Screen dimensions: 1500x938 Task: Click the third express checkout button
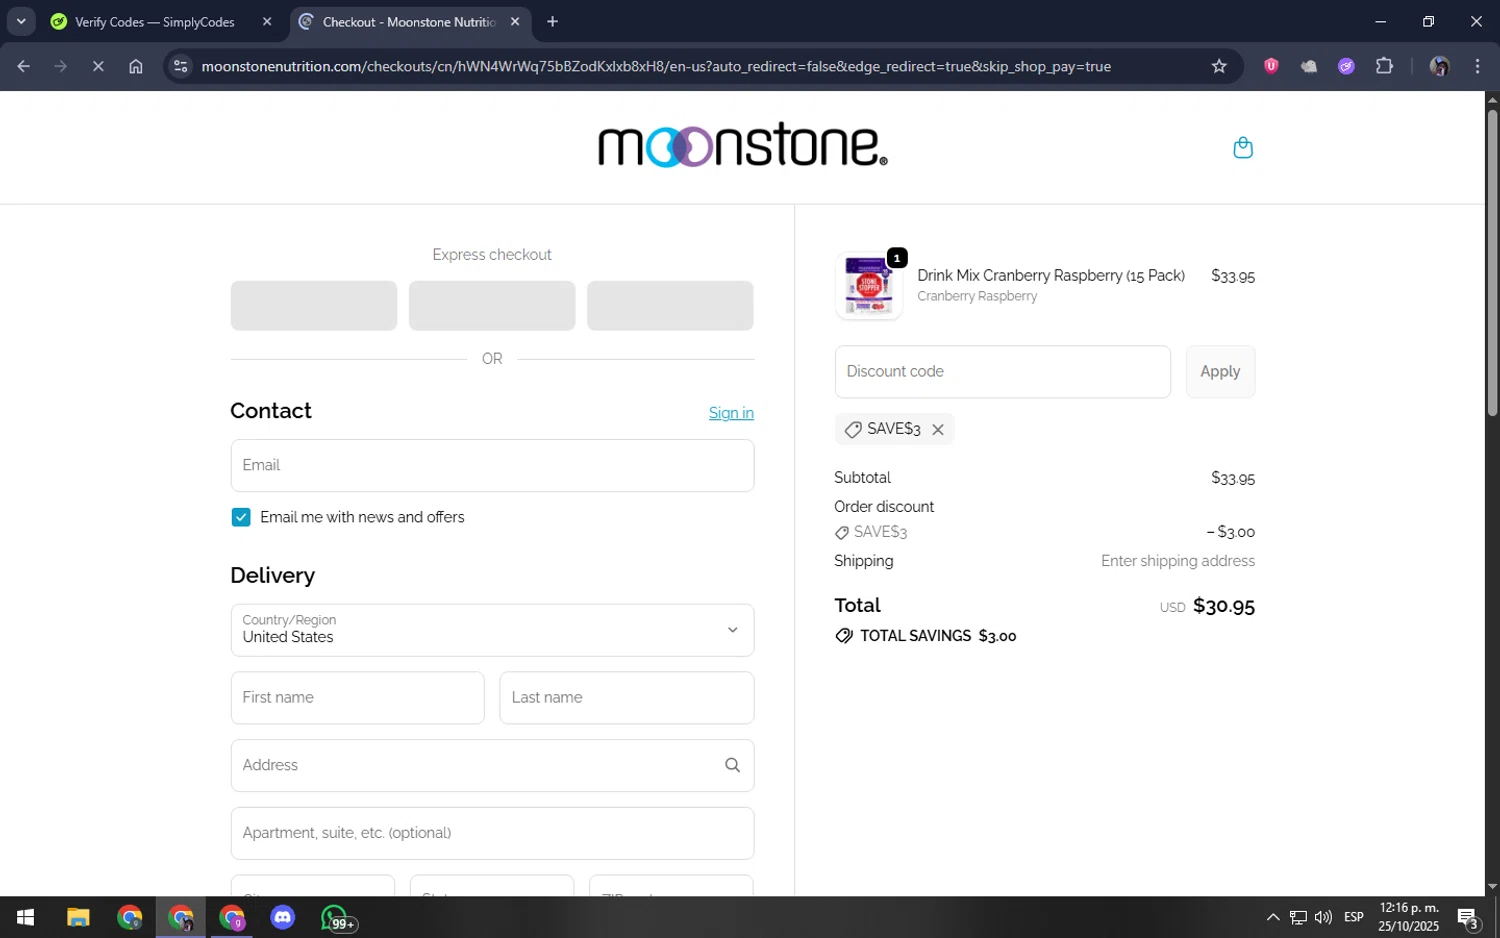point(670,305)
